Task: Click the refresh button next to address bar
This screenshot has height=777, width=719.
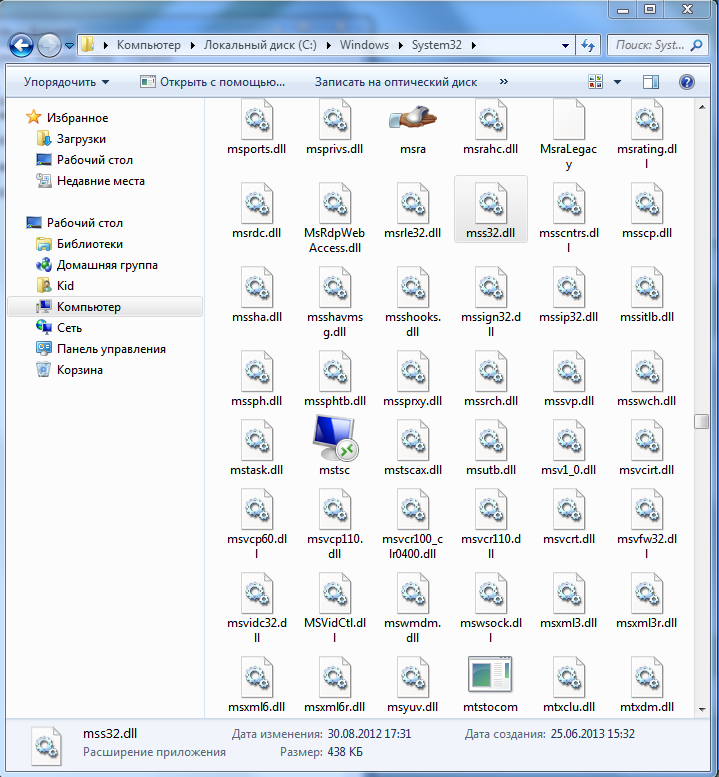Action: pyautogui.click(x=588, y=46)
